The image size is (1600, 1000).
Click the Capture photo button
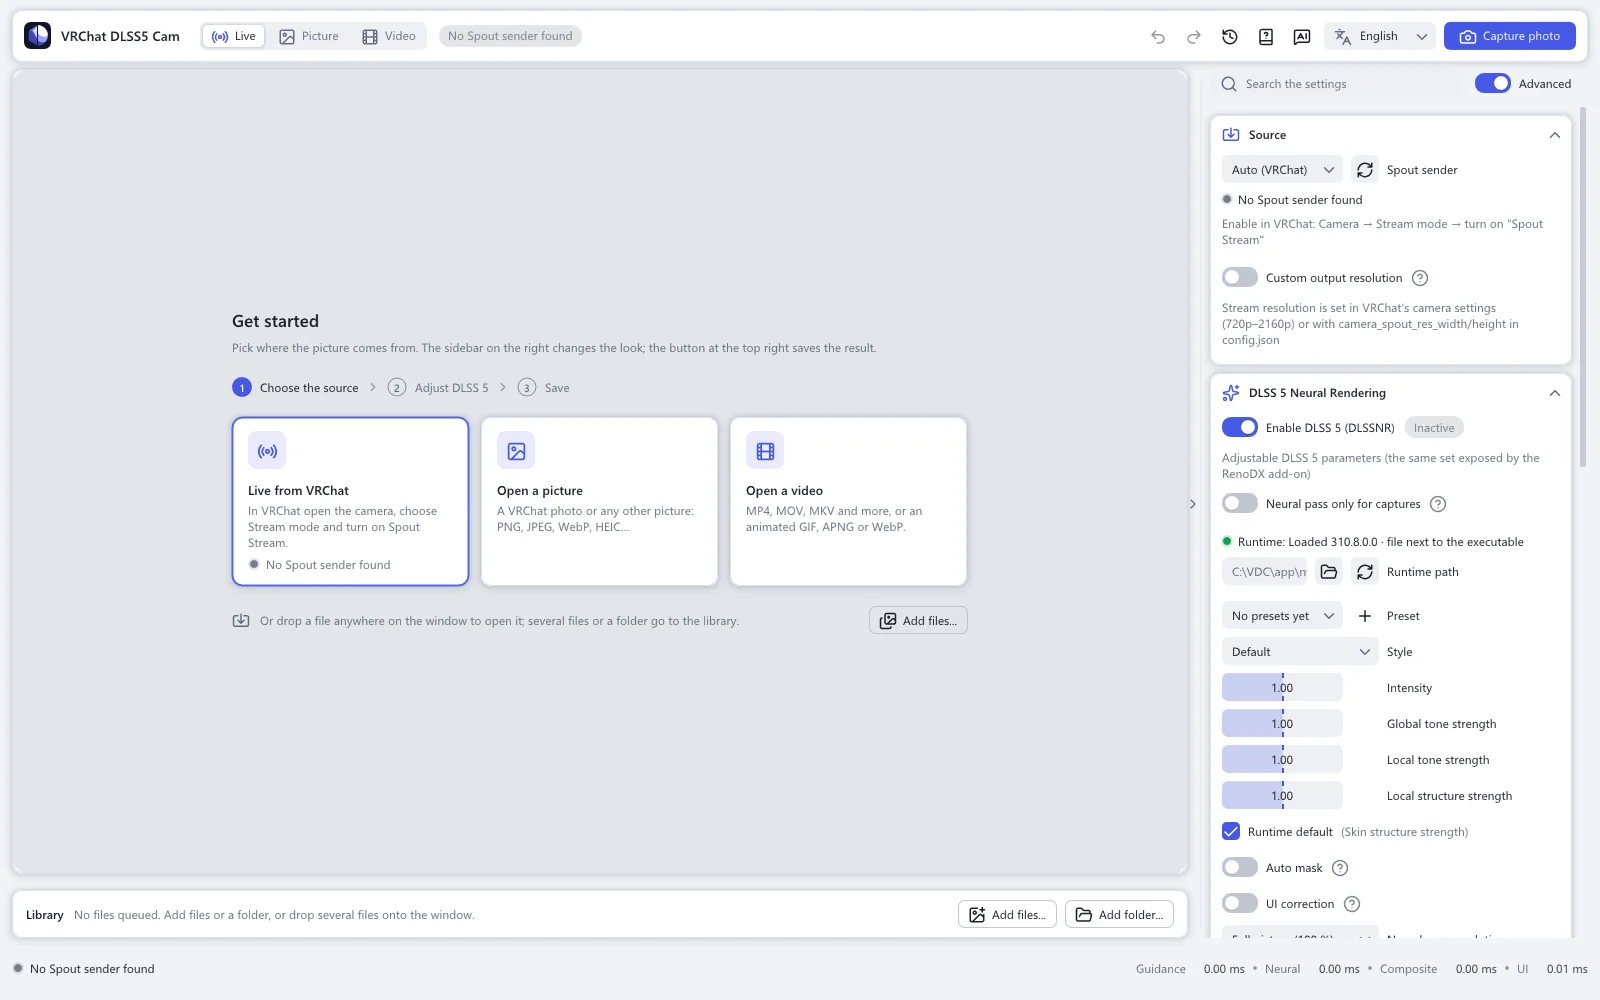[x=1510, y=37]
